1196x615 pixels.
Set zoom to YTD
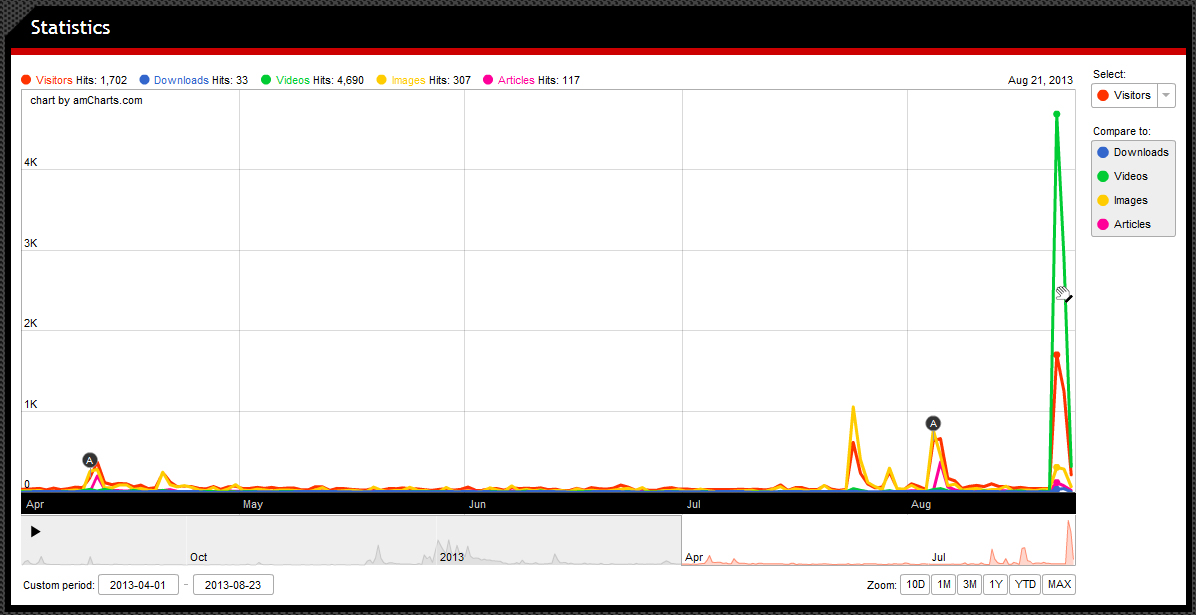[x=1025, y=585]
